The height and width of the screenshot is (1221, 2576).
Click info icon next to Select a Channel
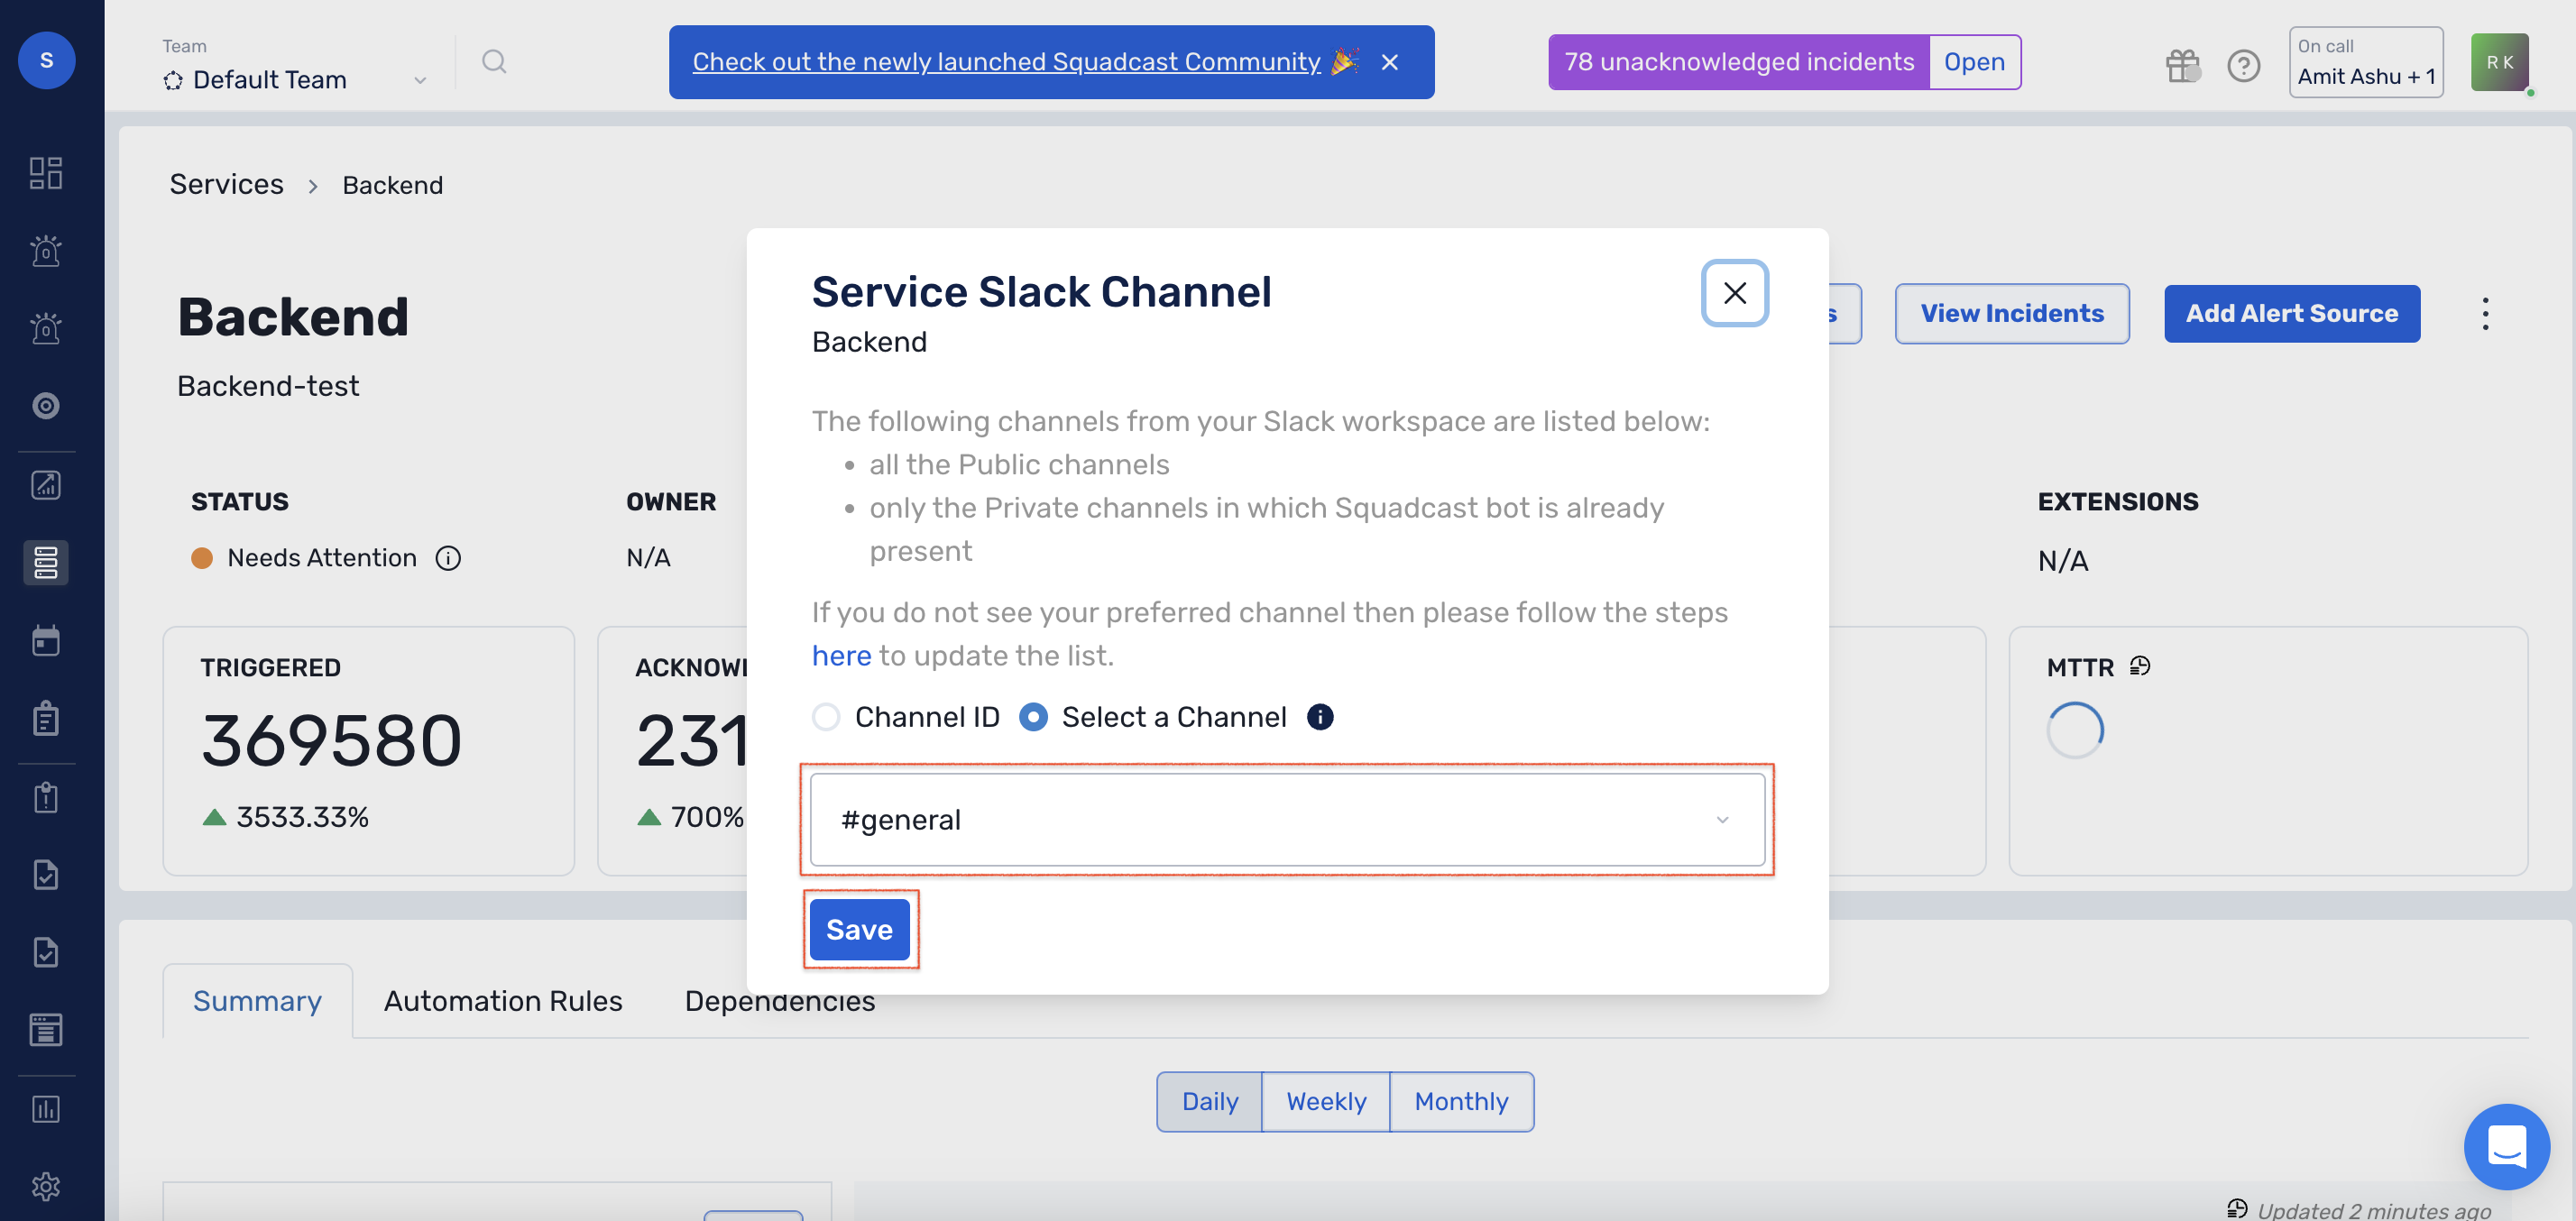coord(1320,717)
